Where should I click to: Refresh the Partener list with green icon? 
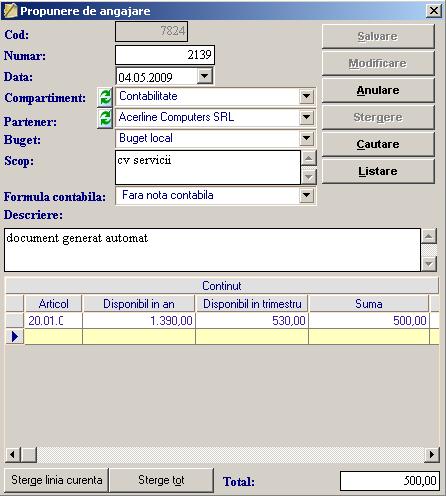point(105,119)
